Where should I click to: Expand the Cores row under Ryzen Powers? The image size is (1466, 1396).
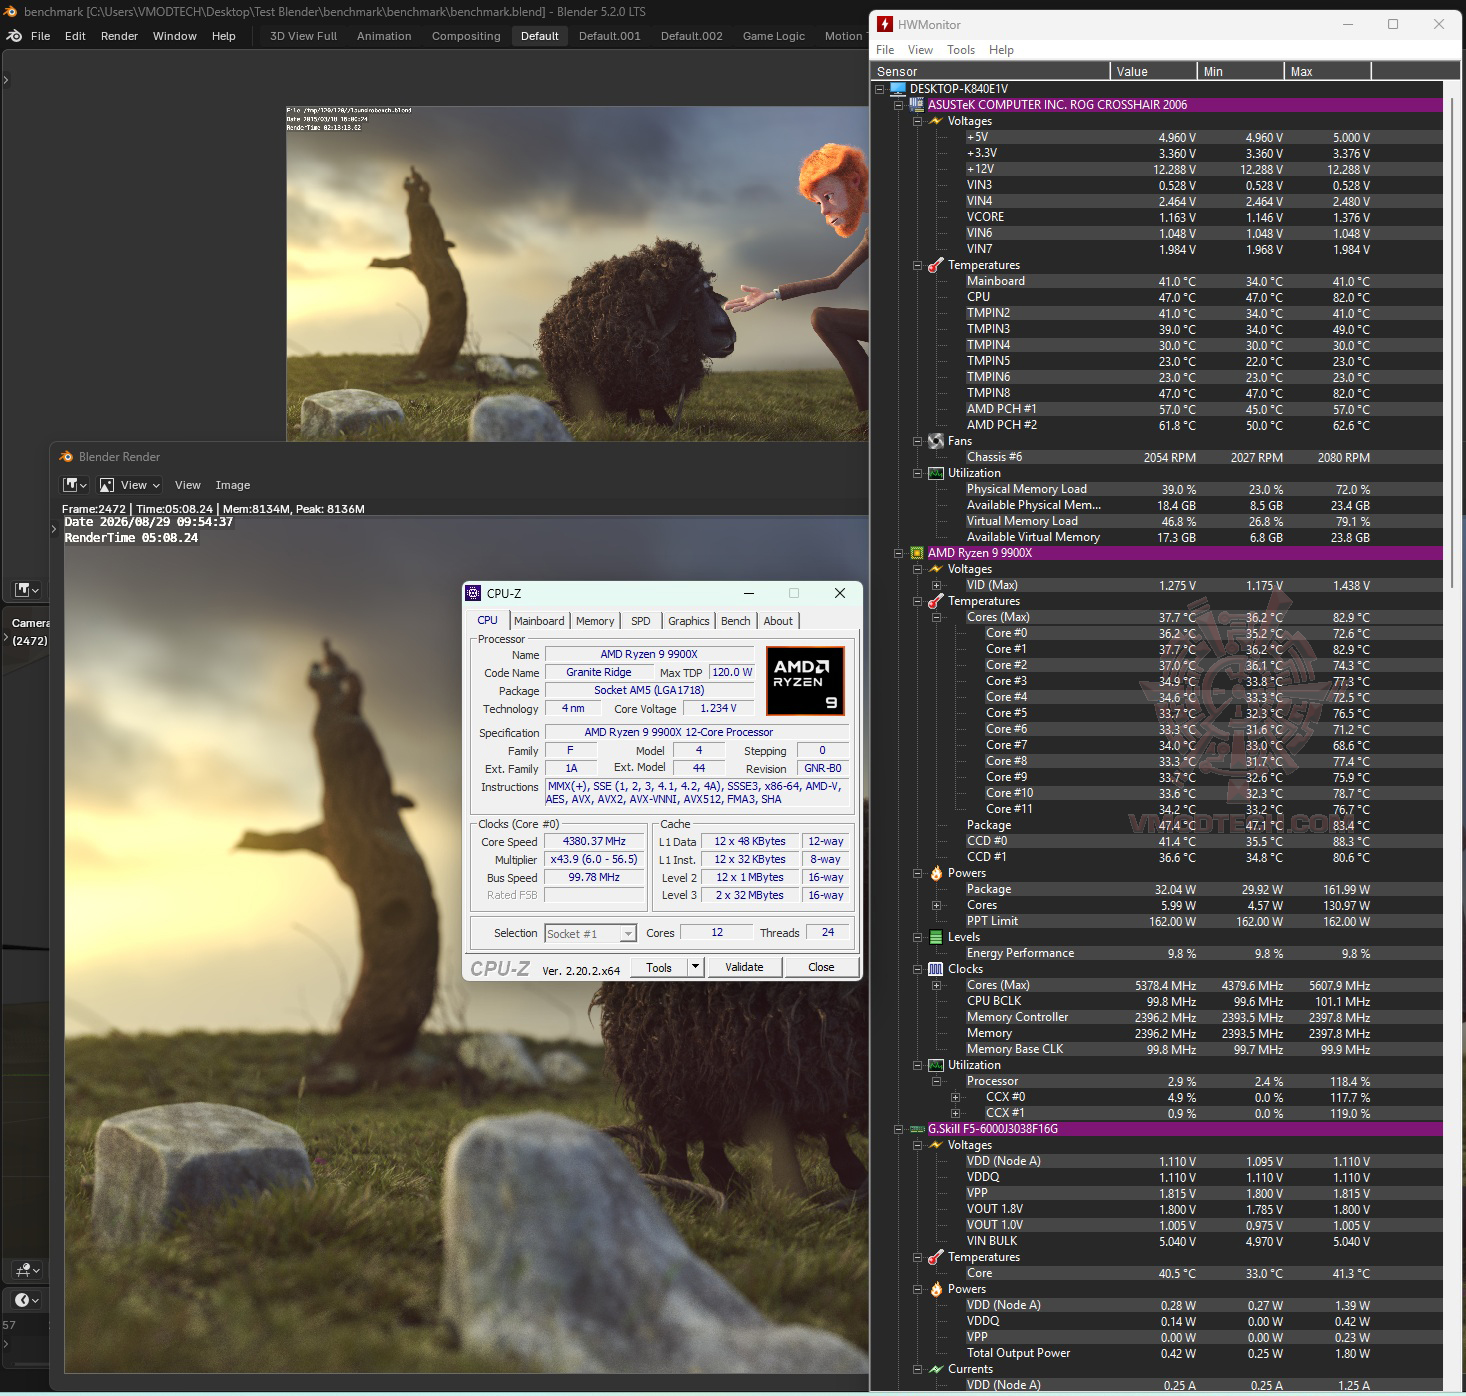(936, 905)
